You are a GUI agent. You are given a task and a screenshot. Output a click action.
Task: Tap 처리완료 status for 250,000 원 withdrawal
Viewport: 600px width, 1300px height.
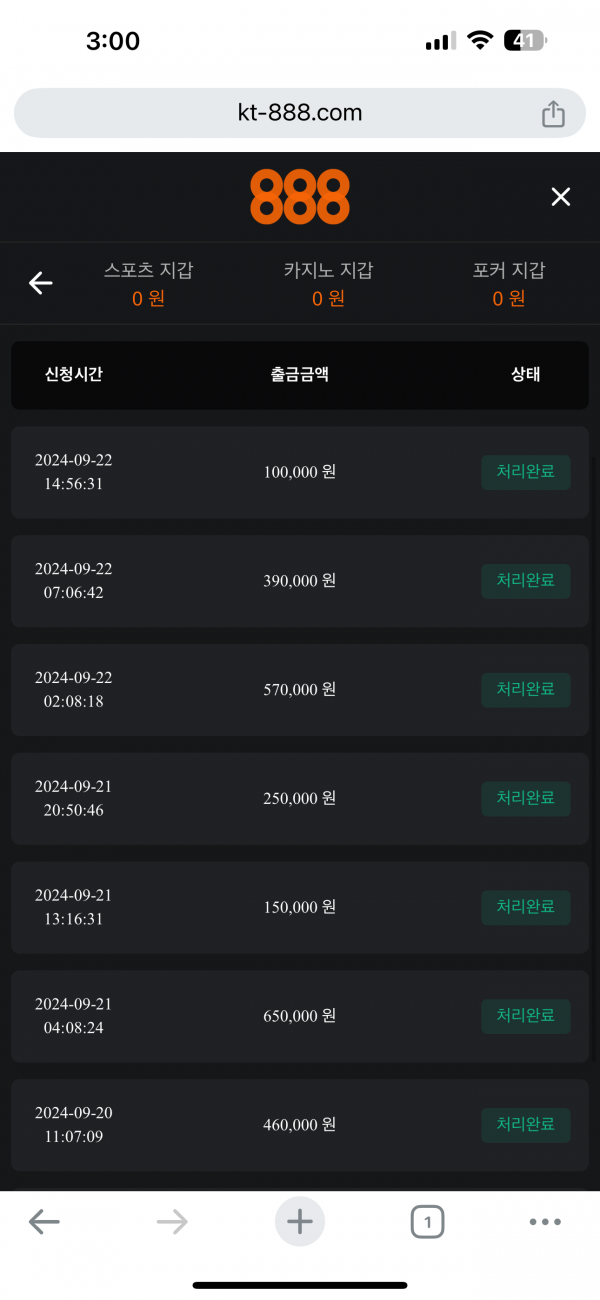(526, 798)
